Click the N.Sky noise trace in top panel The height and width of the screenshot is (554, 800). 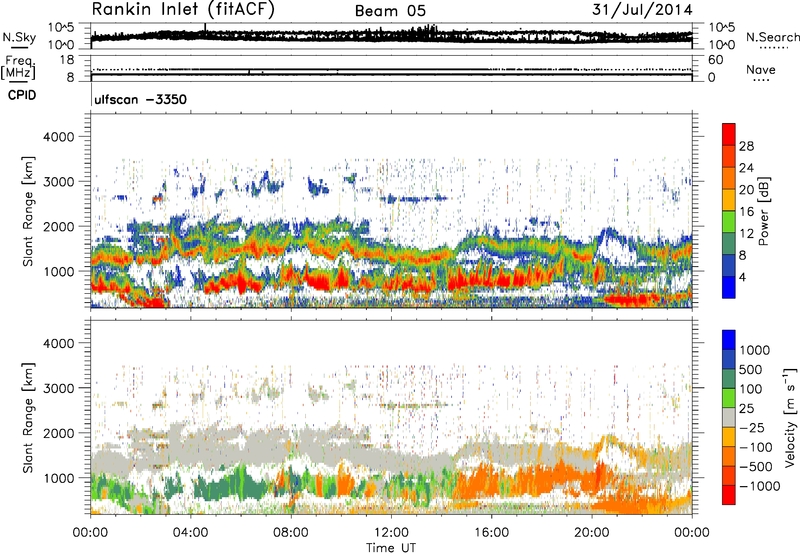click(x=391, y=36)
